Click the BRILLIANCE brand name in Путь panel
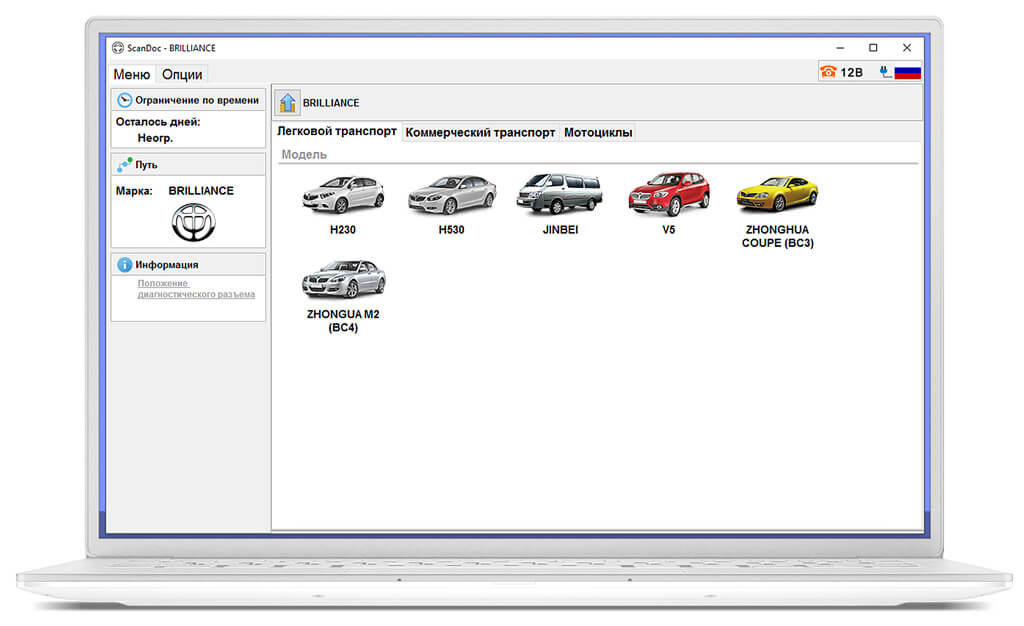Image resolution: width=1024 pixels, height=626 pixels. 201,191
